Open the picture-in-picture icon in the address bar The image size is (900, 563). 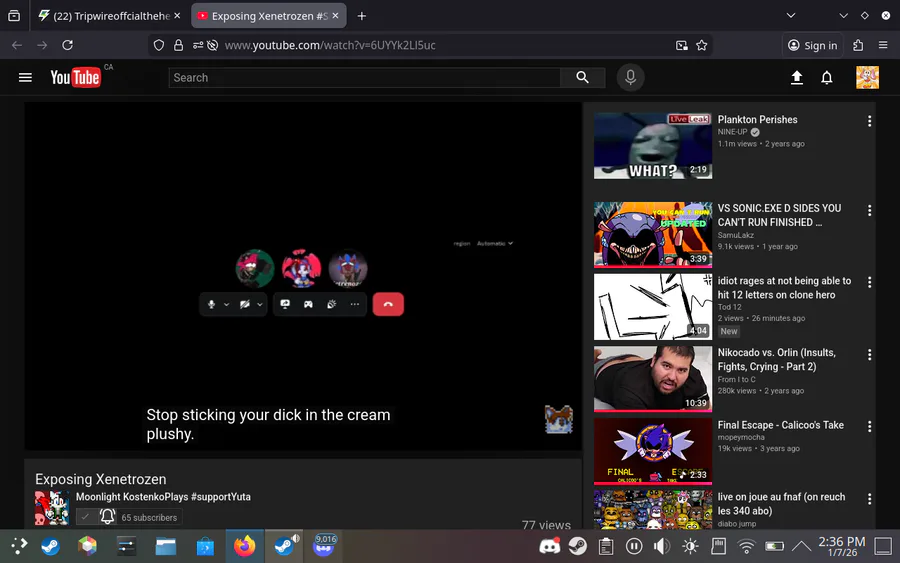[x=681, y=45]
